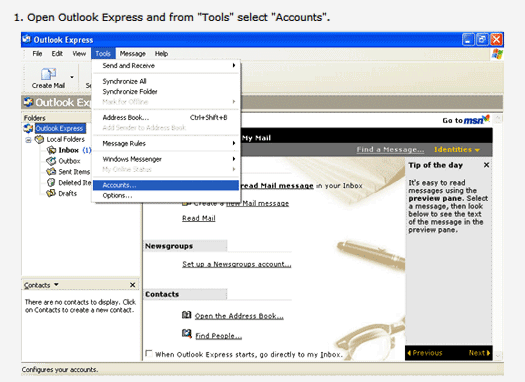Screen dimensions: 525x382
Task: Click the Local Folders icon
Action: tap(40, 139)
